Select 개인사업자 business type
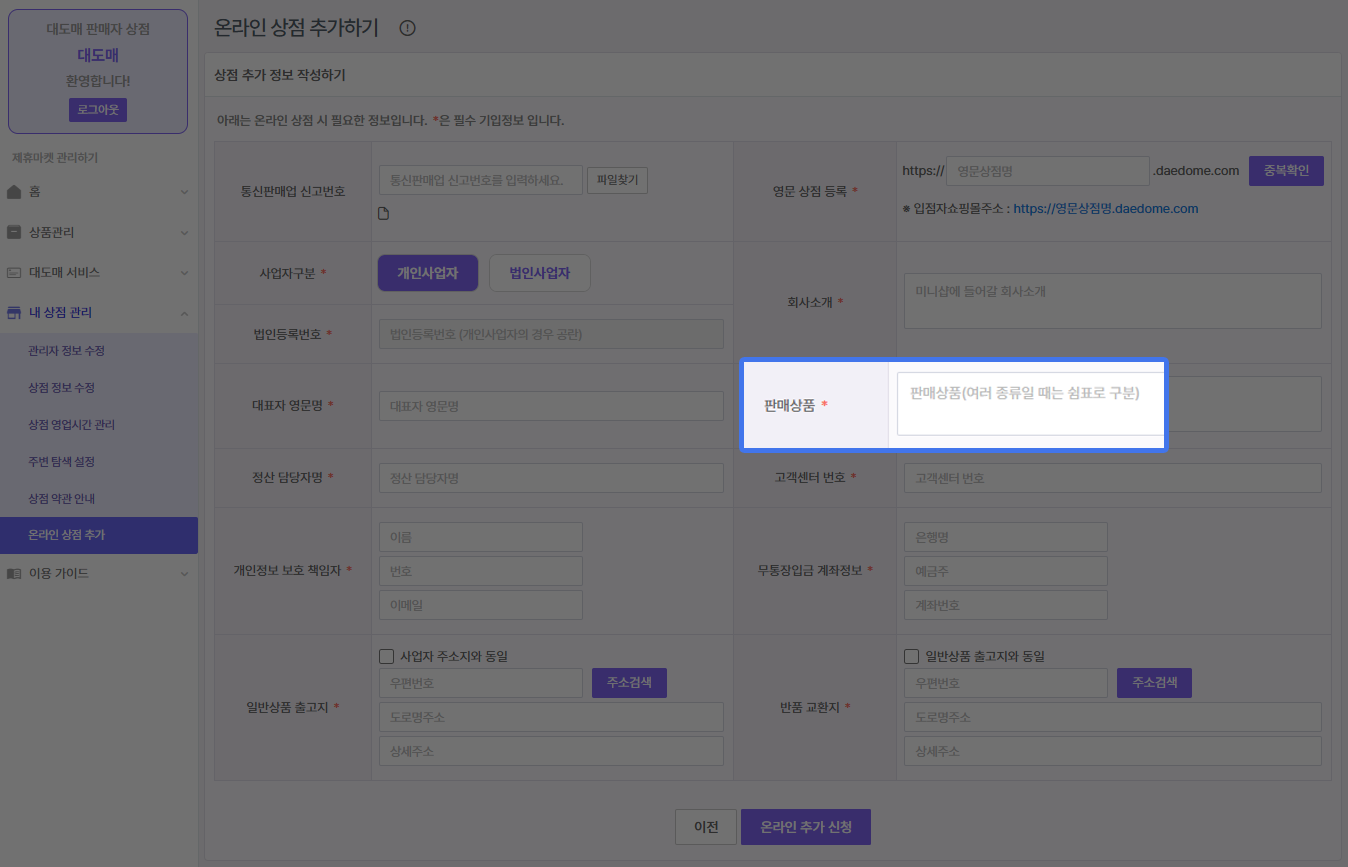 point(427,273)
